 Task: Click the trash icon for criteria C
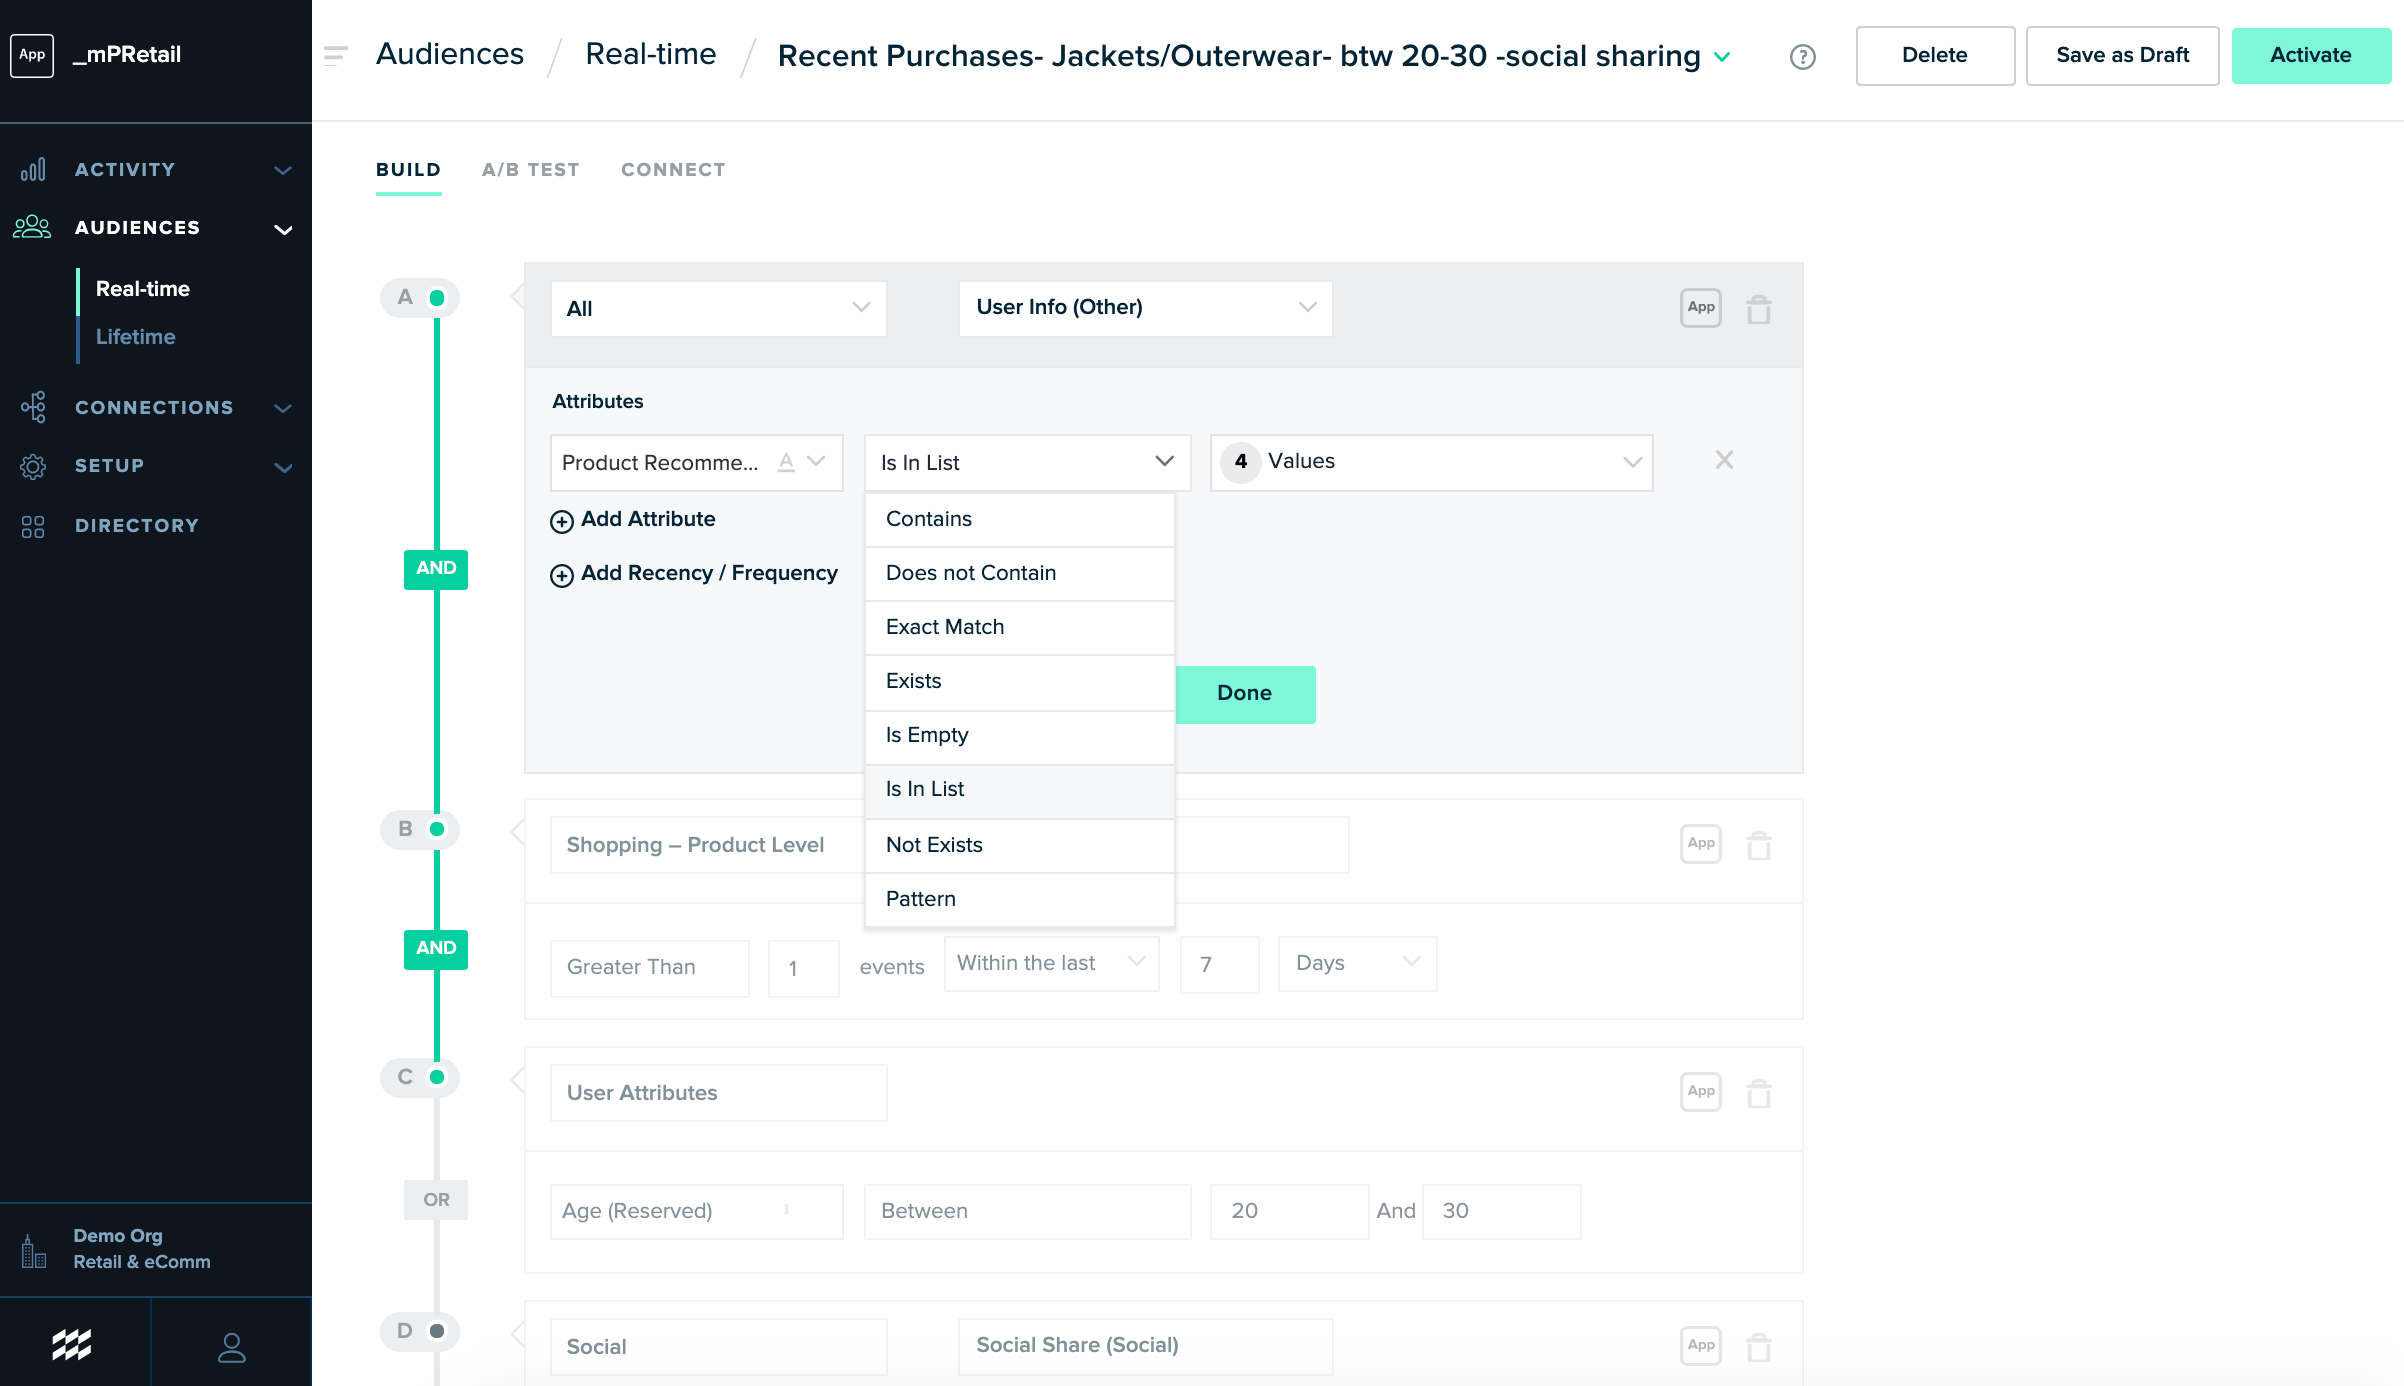pyautogui.click(x=1759, y=1093)
